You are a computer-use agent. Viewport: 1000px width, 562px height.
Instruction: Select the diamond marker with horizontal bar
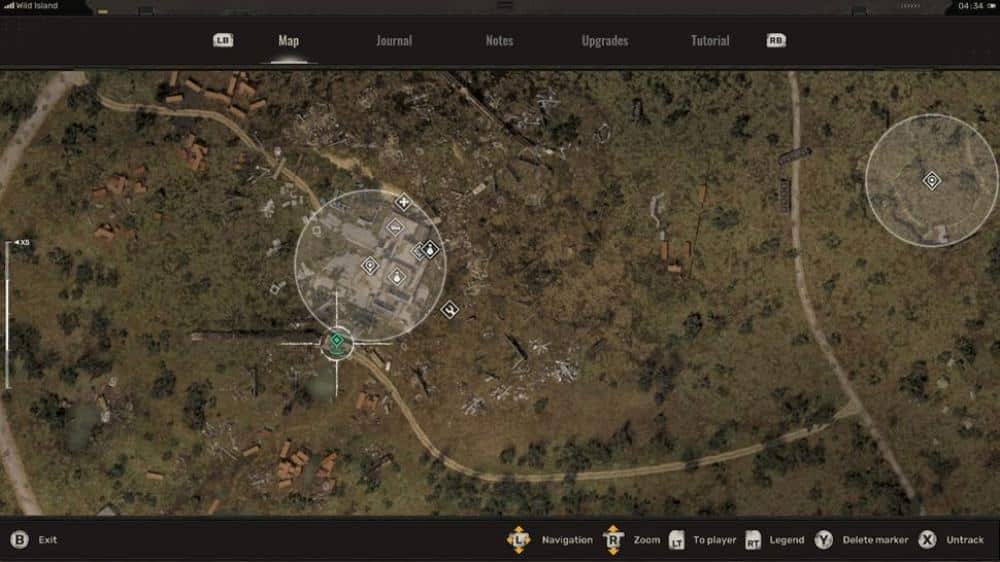(395, 226)
